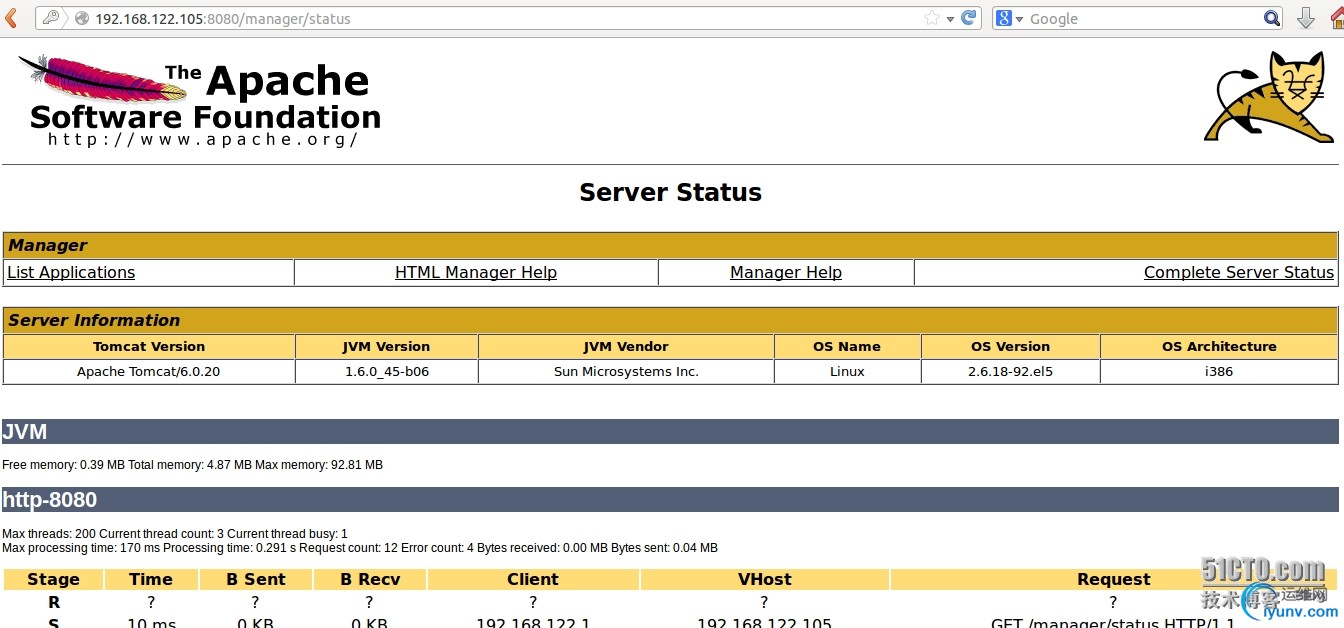Click the JVM Vendor column header
This screenshot has width=1344, height=628.
(626, 346)
